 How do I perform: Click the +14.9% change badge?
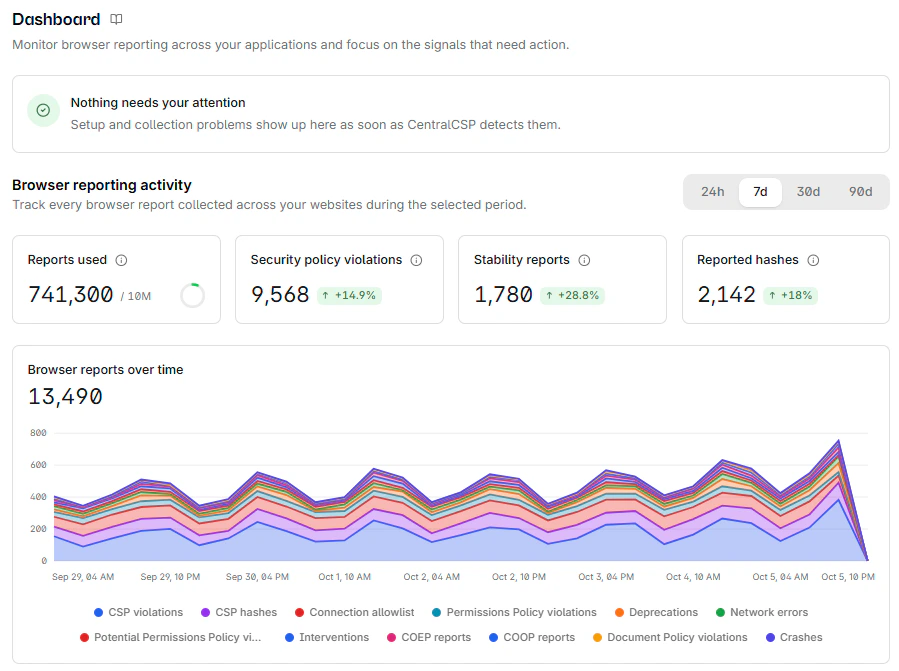[x=349, y=295]
